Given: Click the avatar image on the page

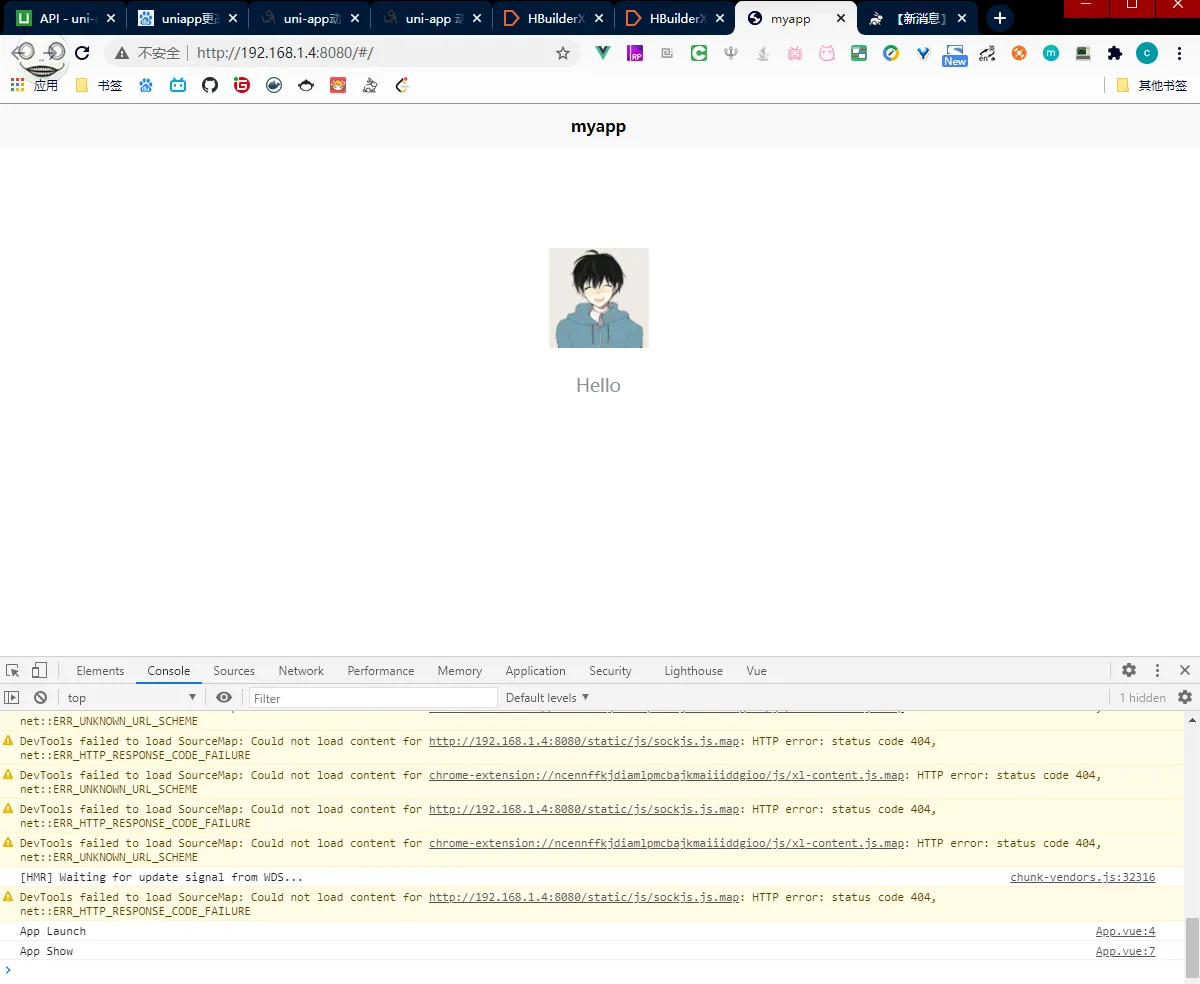Looking at the screenshot, I should 598,298.
